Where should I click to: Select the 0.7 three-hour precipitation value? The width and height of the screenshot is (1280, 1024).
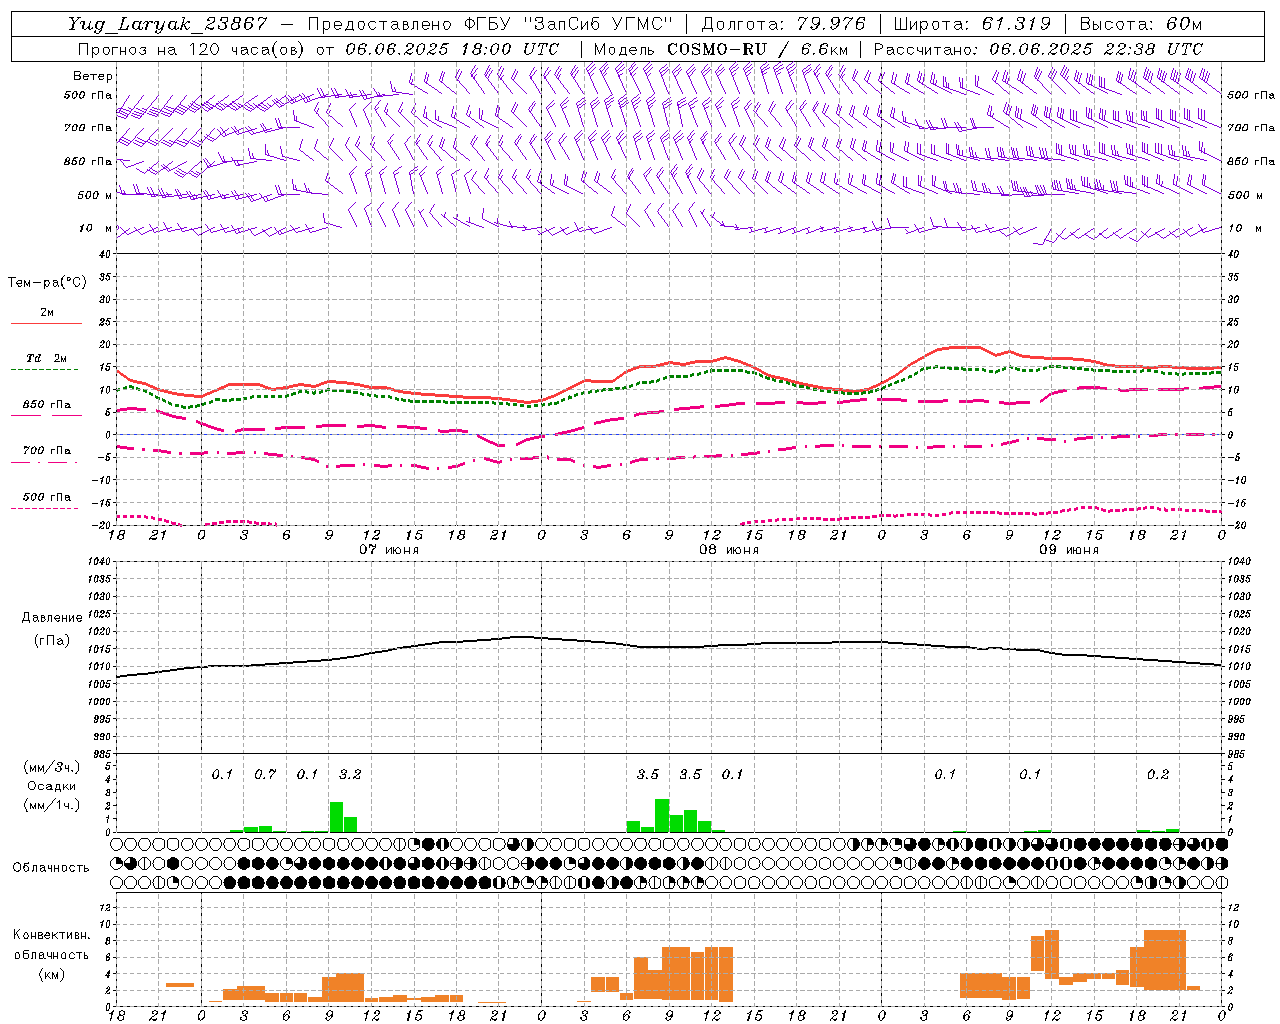(265, 774)
